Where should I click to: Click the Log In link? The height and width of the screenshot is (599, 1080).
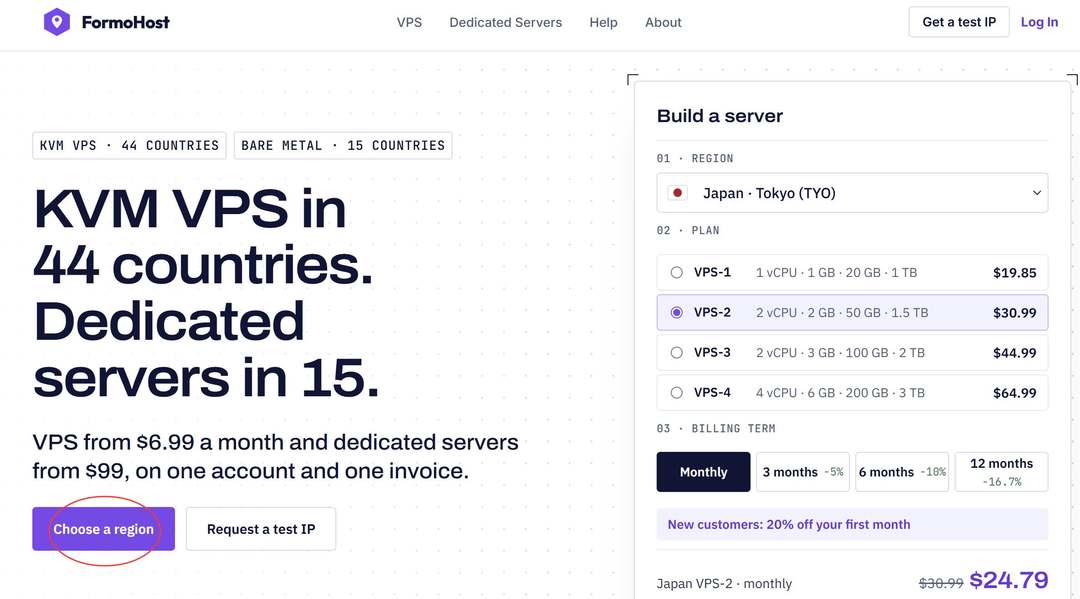click(x=1039, y=22)
